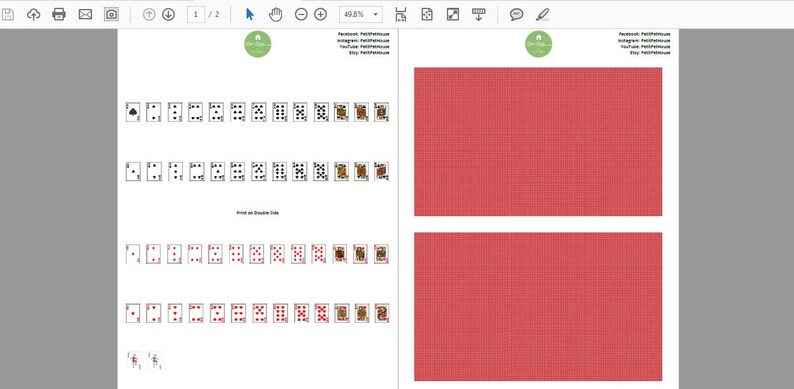Print the document using printer icon
Viewport: 794px width, 389px height.
(x=59, y=14)
